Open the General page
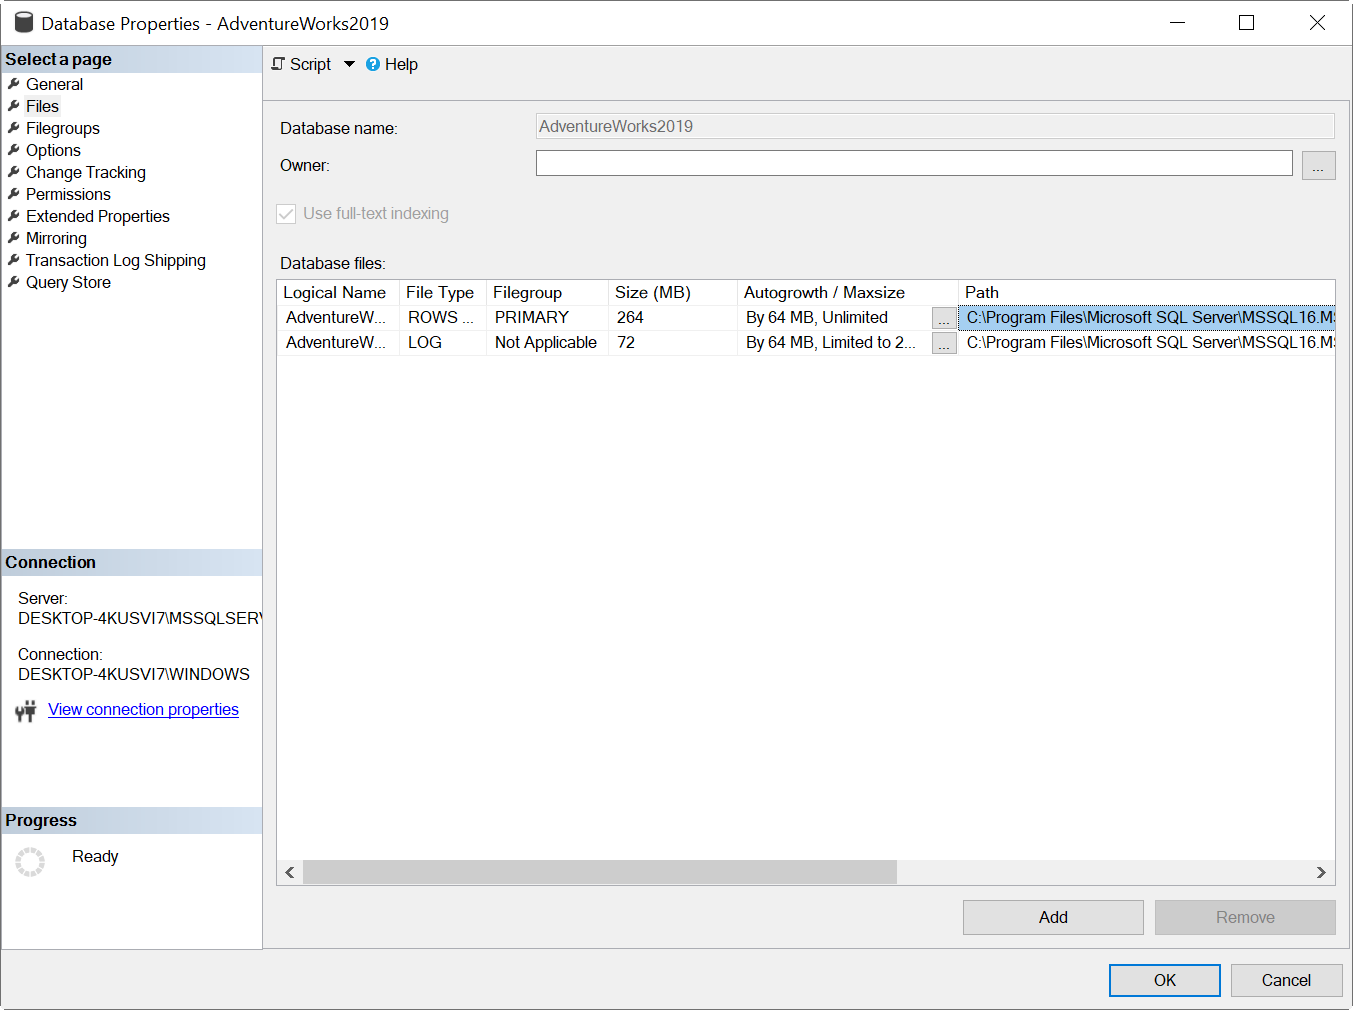The height and width of the screenshot is (1010, 1353). click(x=54, y=84)
